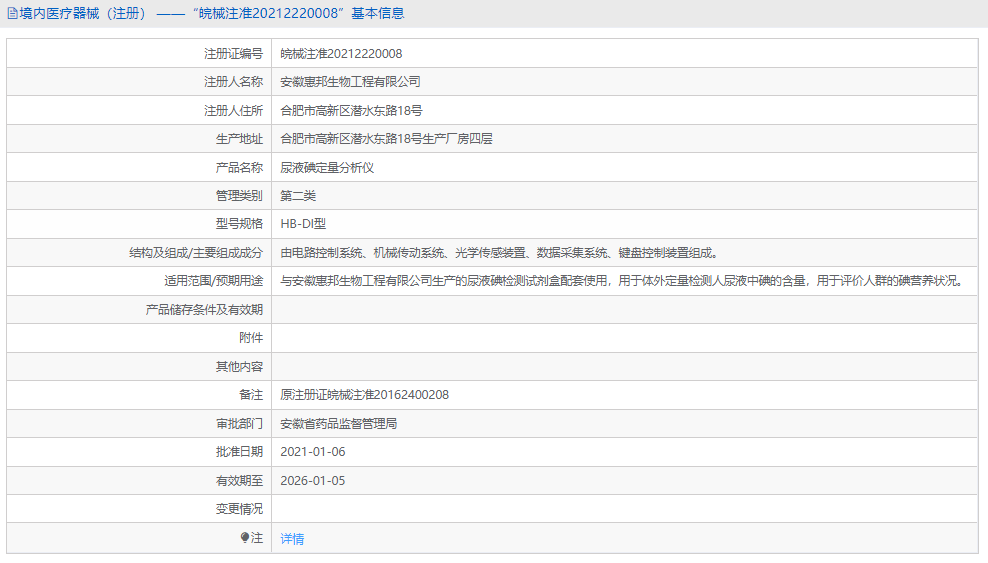Click approval department 安徽省药品监督管理局
Viewport: 988px width, 563px height.
click(x=339, y=424)
